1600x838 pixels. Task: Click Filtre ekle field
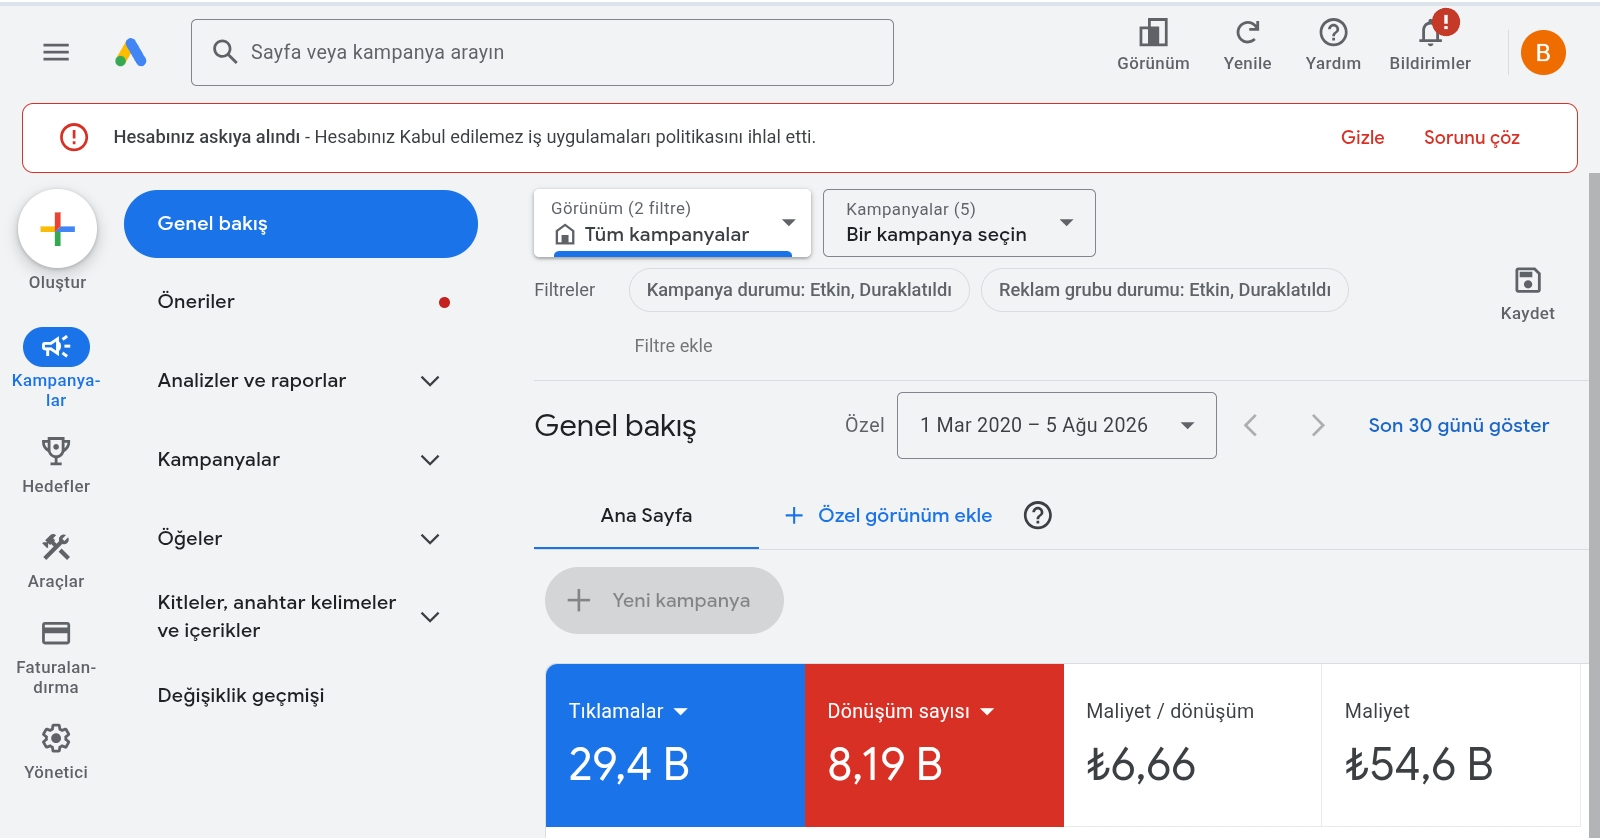pyautogui.click(x=673, y=346)
